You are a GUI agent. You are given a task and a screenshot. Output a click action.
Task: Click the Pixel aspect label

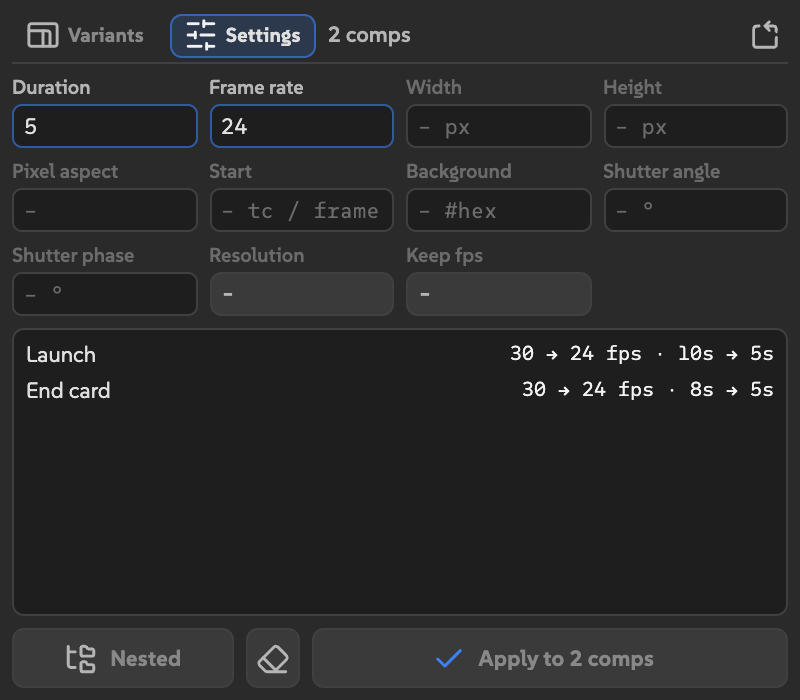65,171
